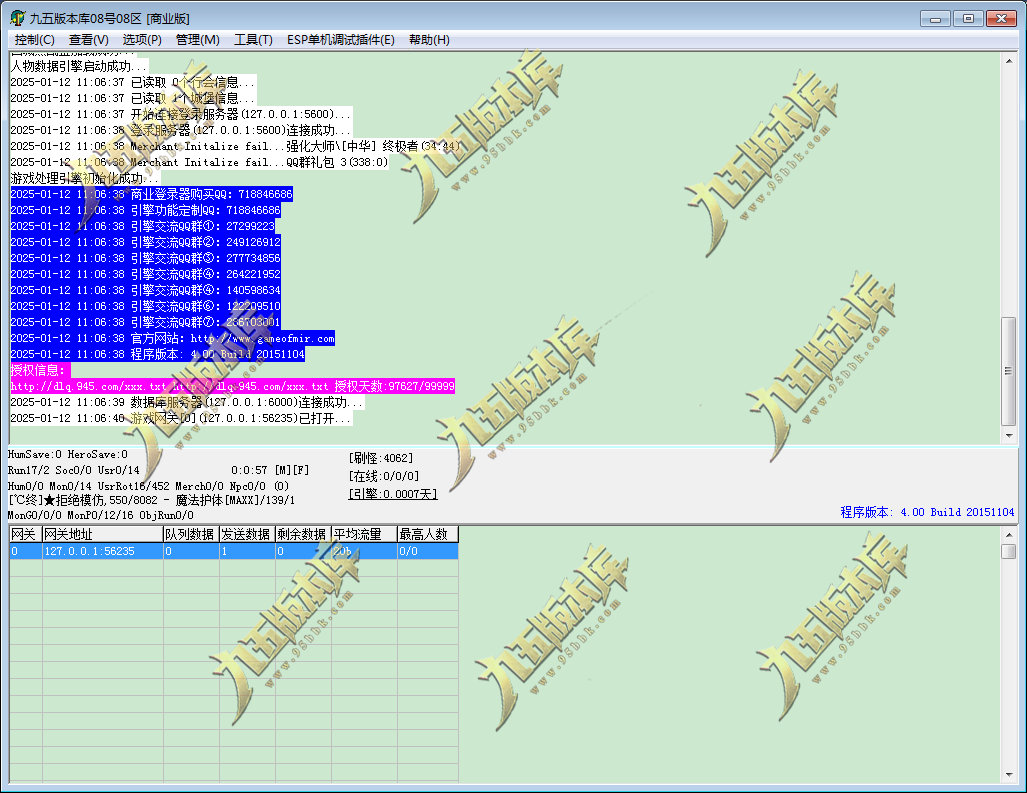The image size is (1027, 793).
Task: Click the 授权天数:97627/99999 log line
Action: (233, 386)
